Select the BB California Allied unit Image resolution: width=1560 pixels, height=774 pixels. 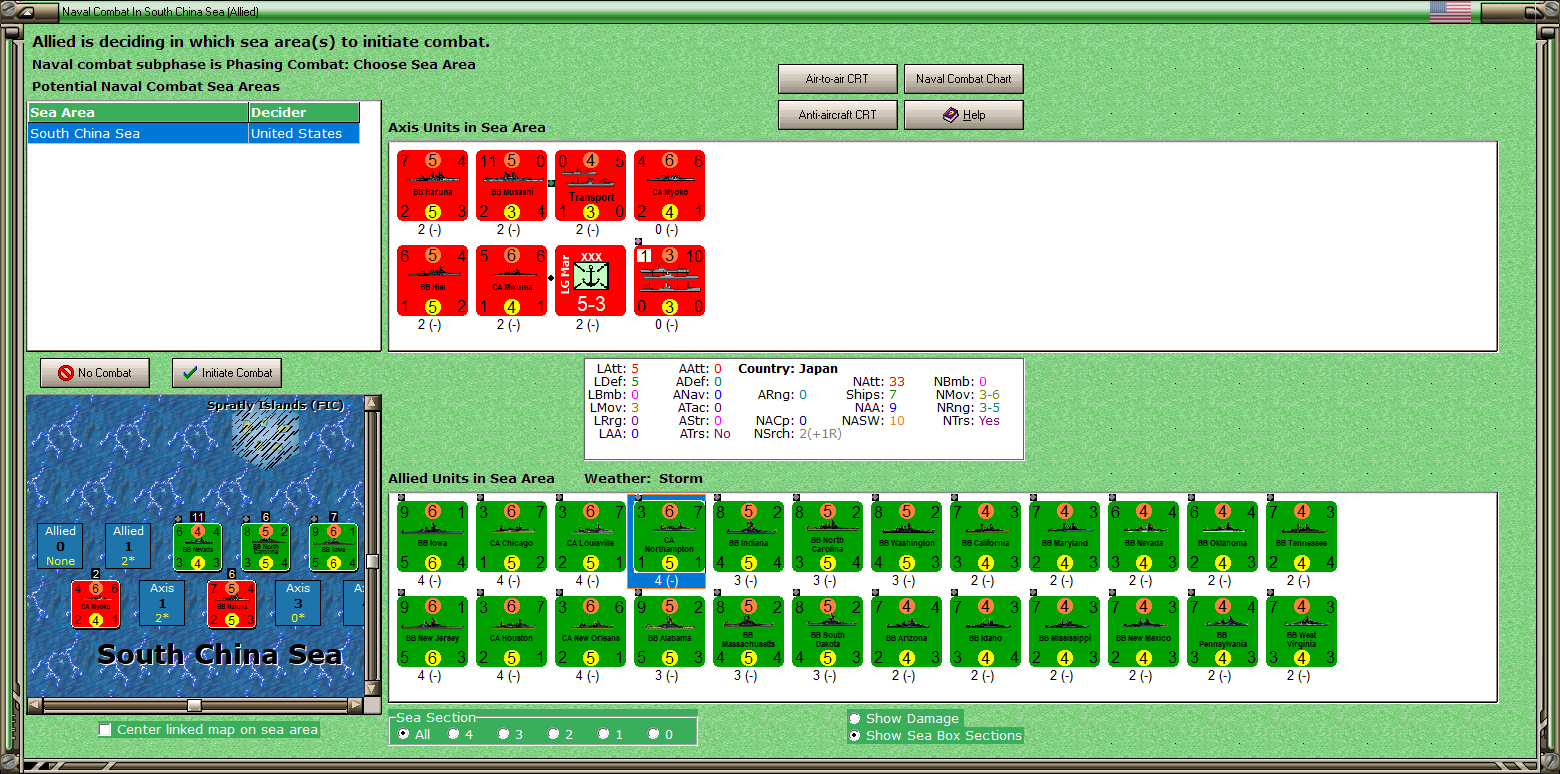coord(986,537)
